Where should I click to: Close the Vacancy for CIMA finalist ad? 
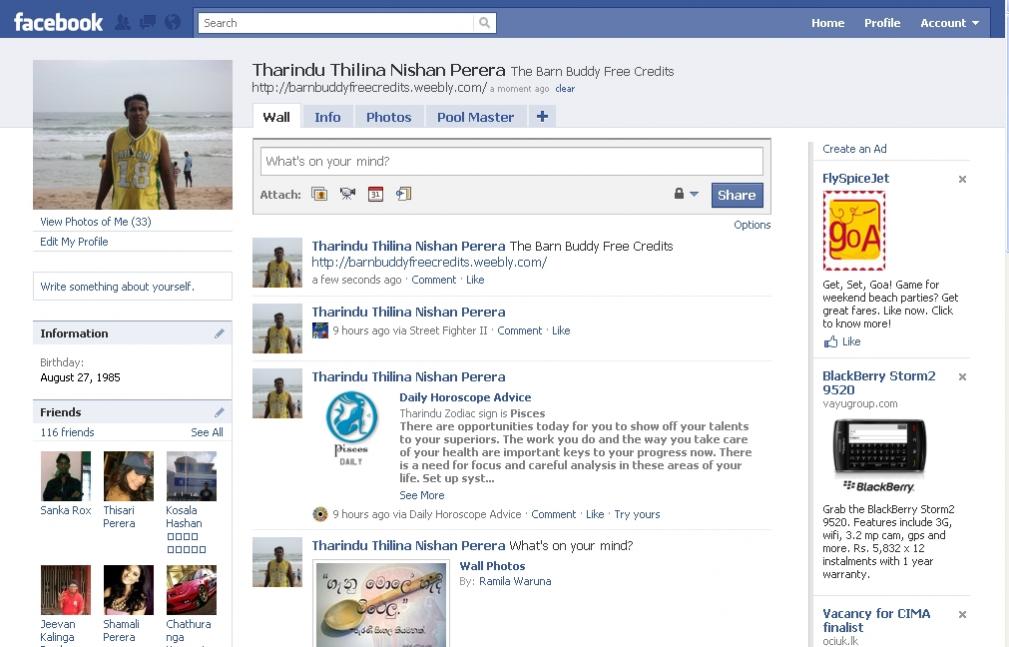[x=962, y=615]
